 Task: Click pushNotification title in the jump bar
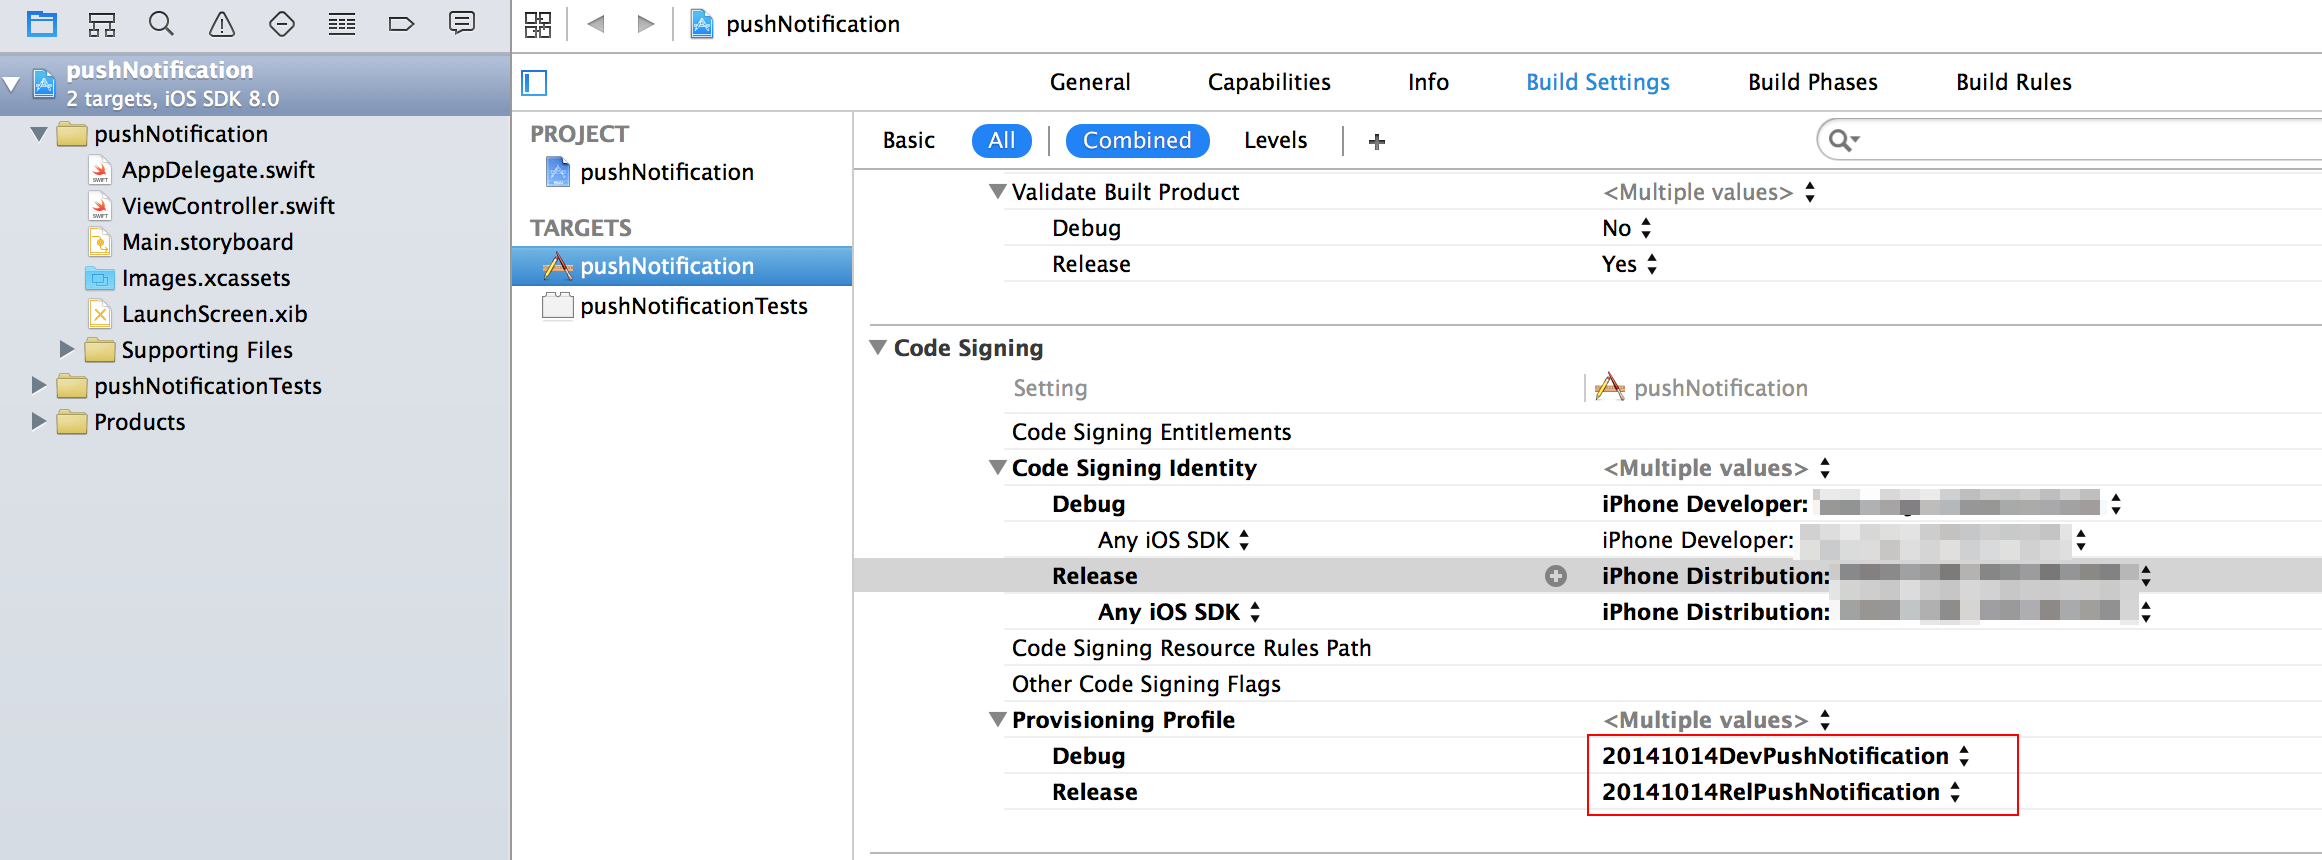point(813,24)
